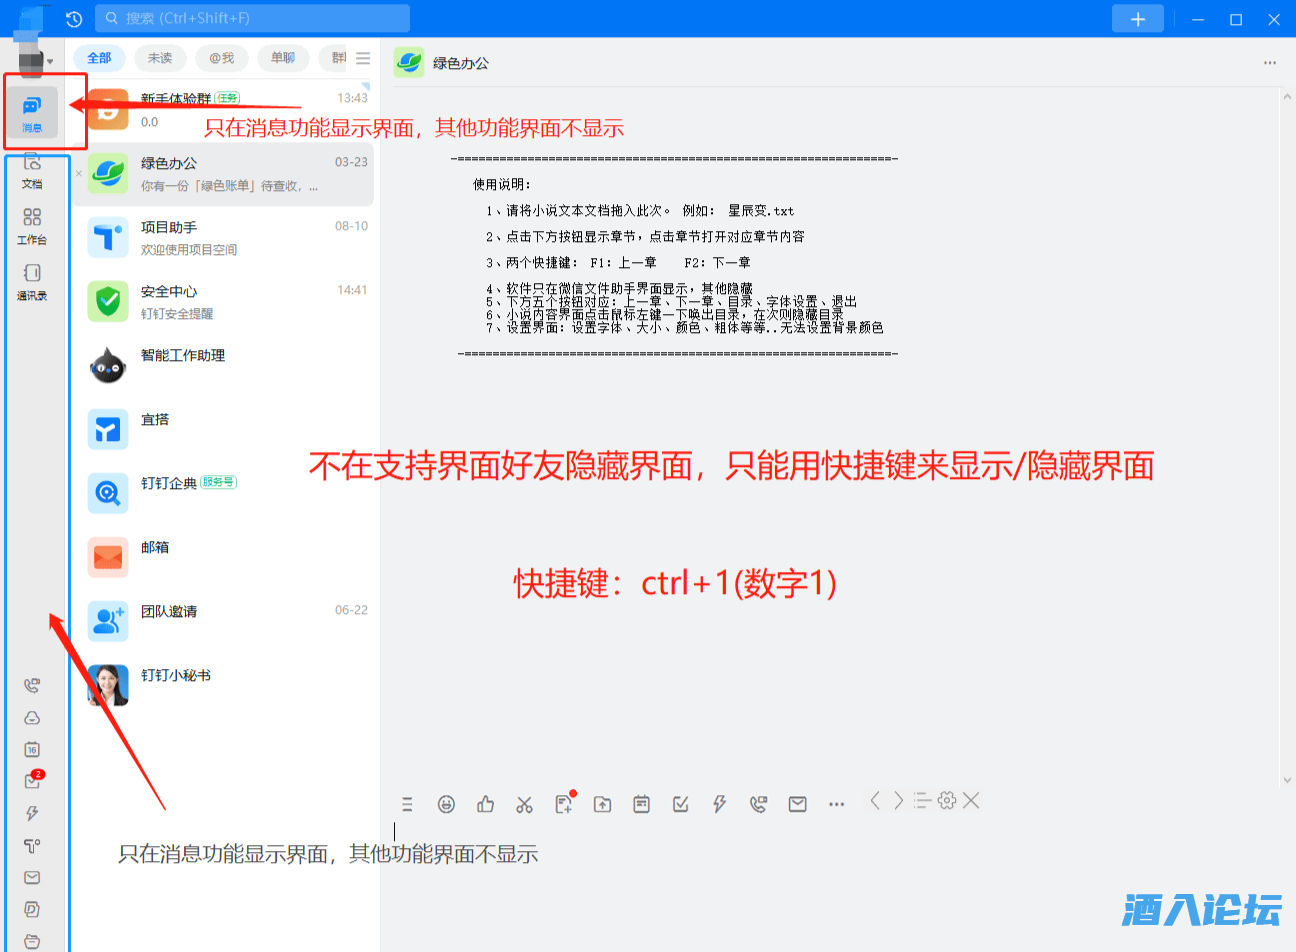This screenshot has width=1296, height=952.
Task: Select the partially visible 群 filter tab
Action: (x=334, y=58)
